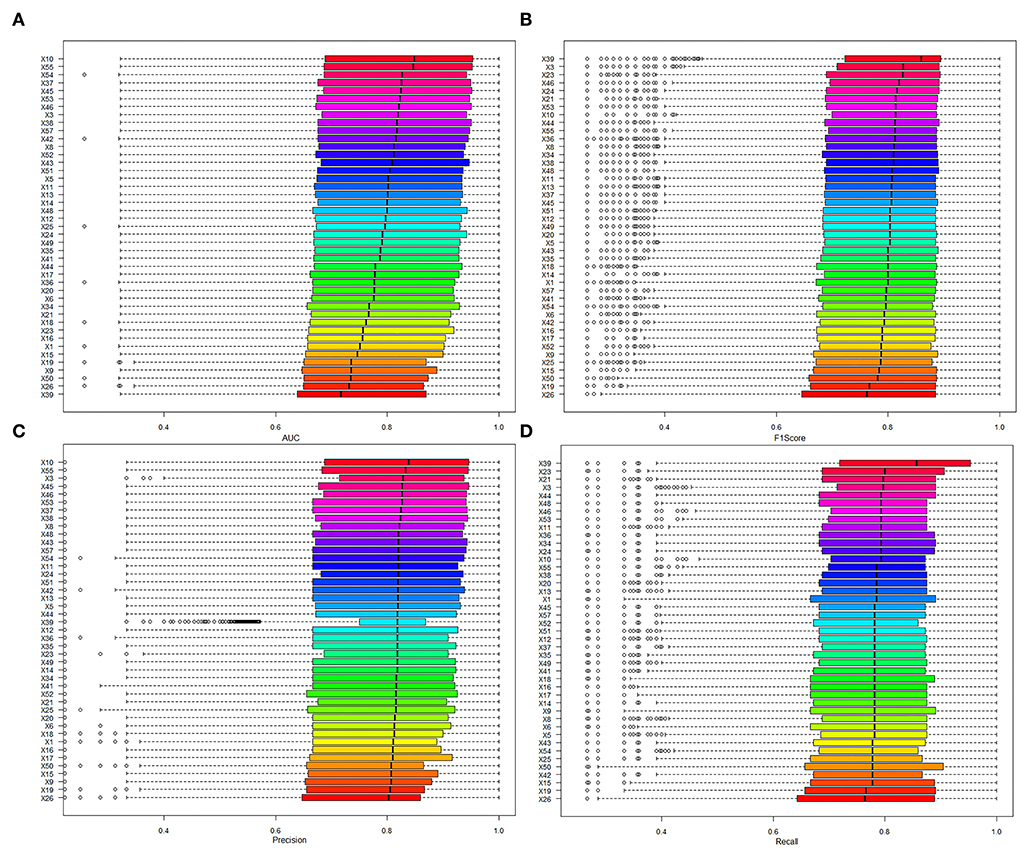Screen dimensions: 1021x849
Task: Click the 1.0 tick on the F1Score axis
Action: [x=1000, y=427]
